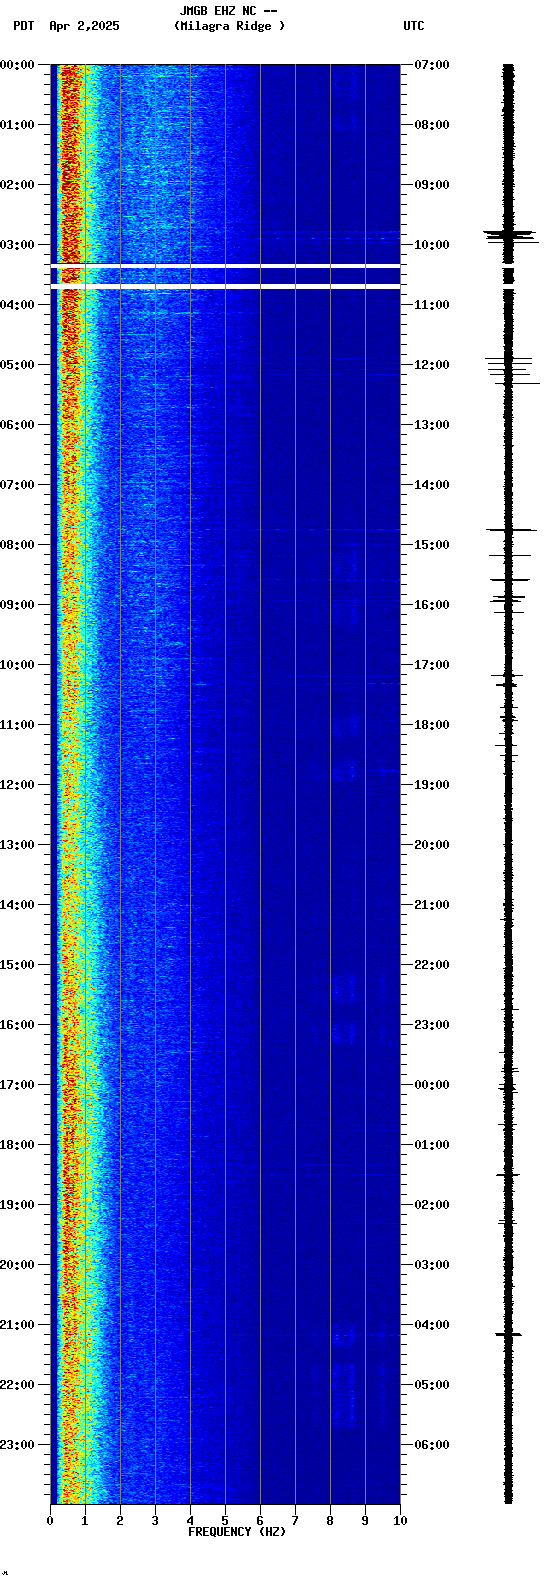The height and width of the screenshot is (1584, 552).
Task: Click the red low-frequency band at 01:00 PDT
Action: [69, 125]
